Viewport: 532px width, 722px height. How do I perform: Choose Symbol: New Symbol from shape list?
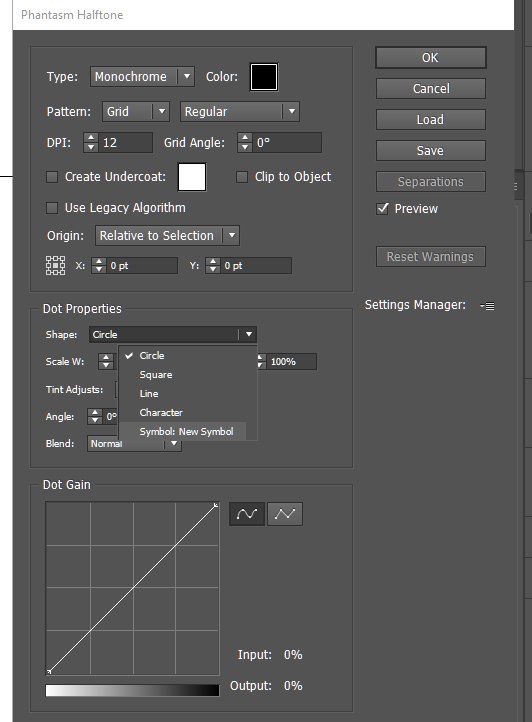(182, 431)
